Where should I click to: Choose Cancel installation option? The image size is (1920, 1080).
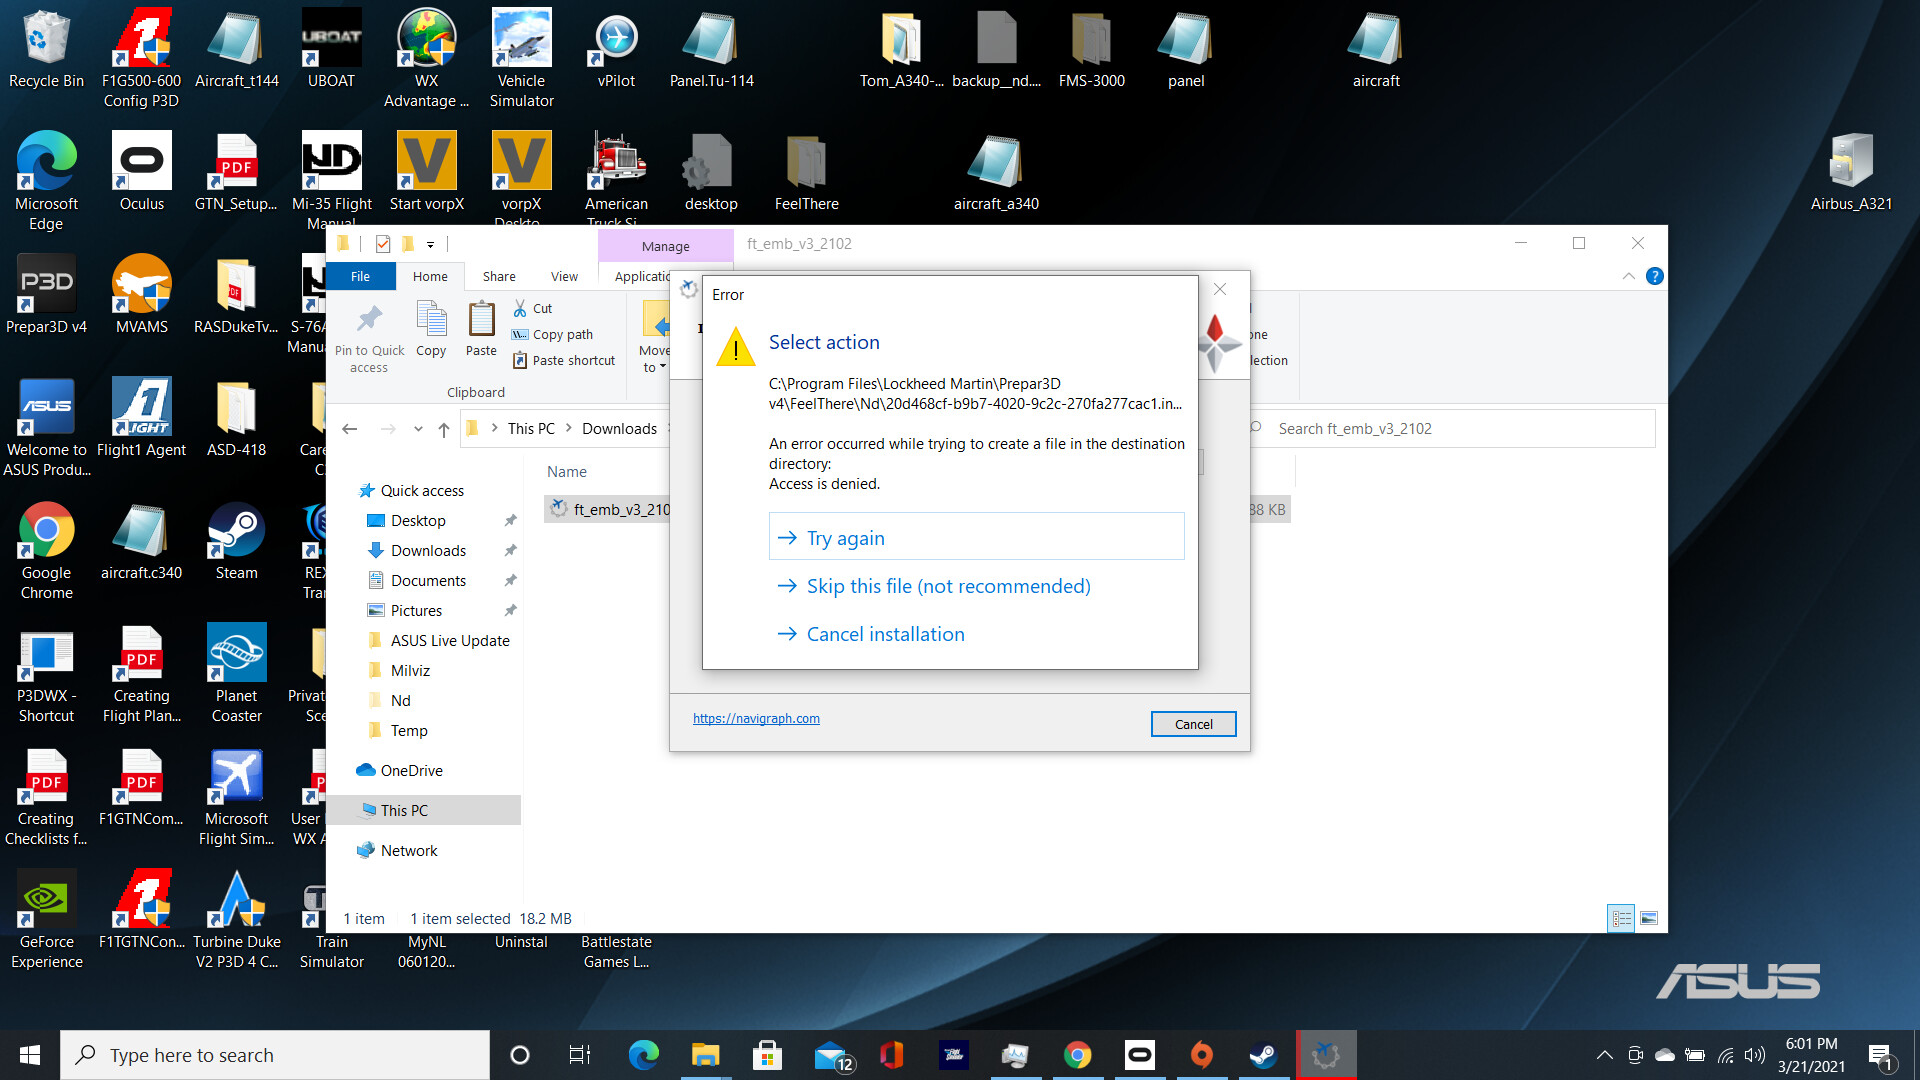885,634
